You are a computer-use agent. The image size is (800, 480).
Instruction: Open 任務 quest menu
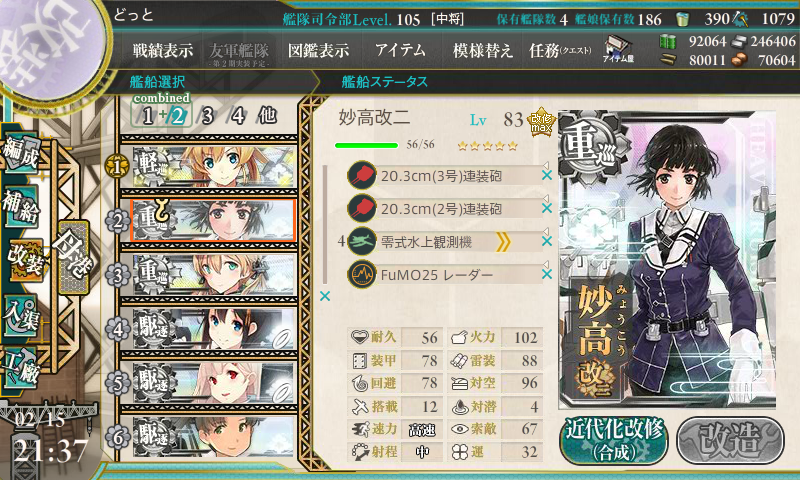tap(560, 50)
